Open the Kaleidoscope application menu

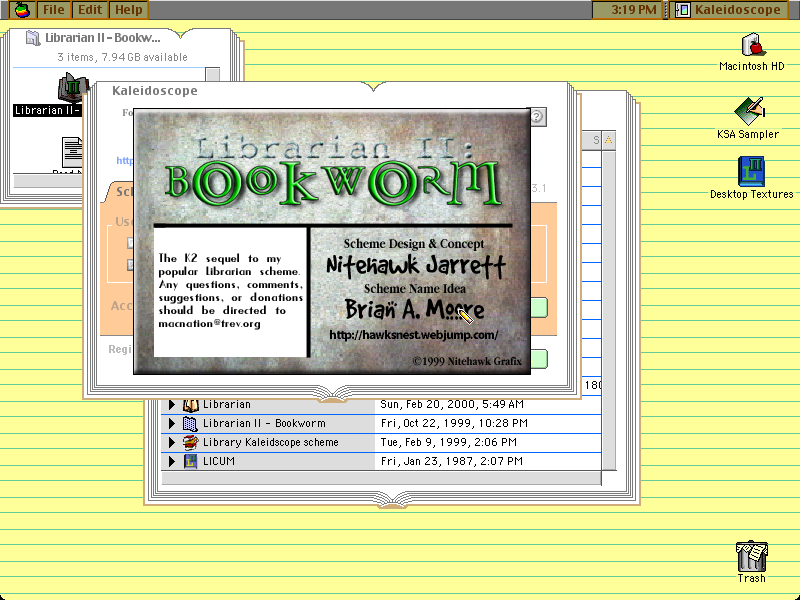click(729, 10)
